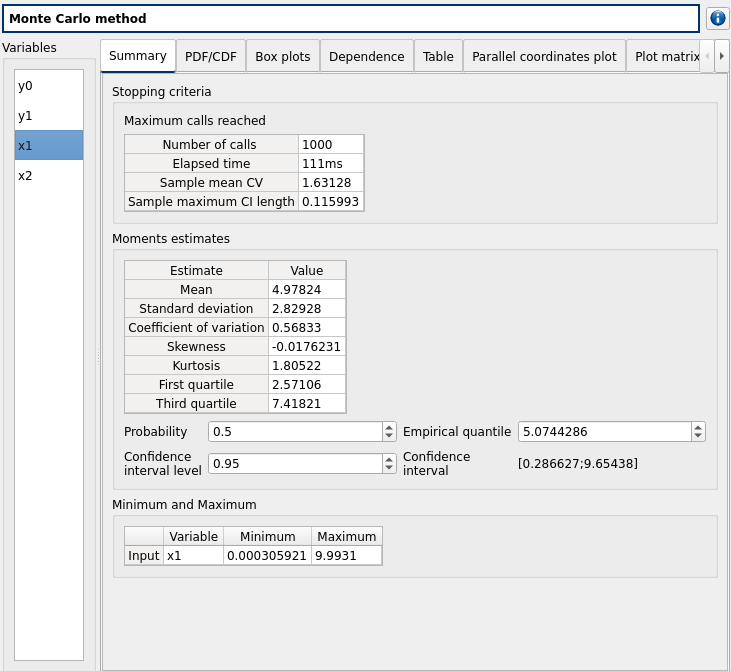Viewport: 731px width, 671px height.
Task: Decrease the Probability value
Action: pyautogui.click(x=389, y=436)
